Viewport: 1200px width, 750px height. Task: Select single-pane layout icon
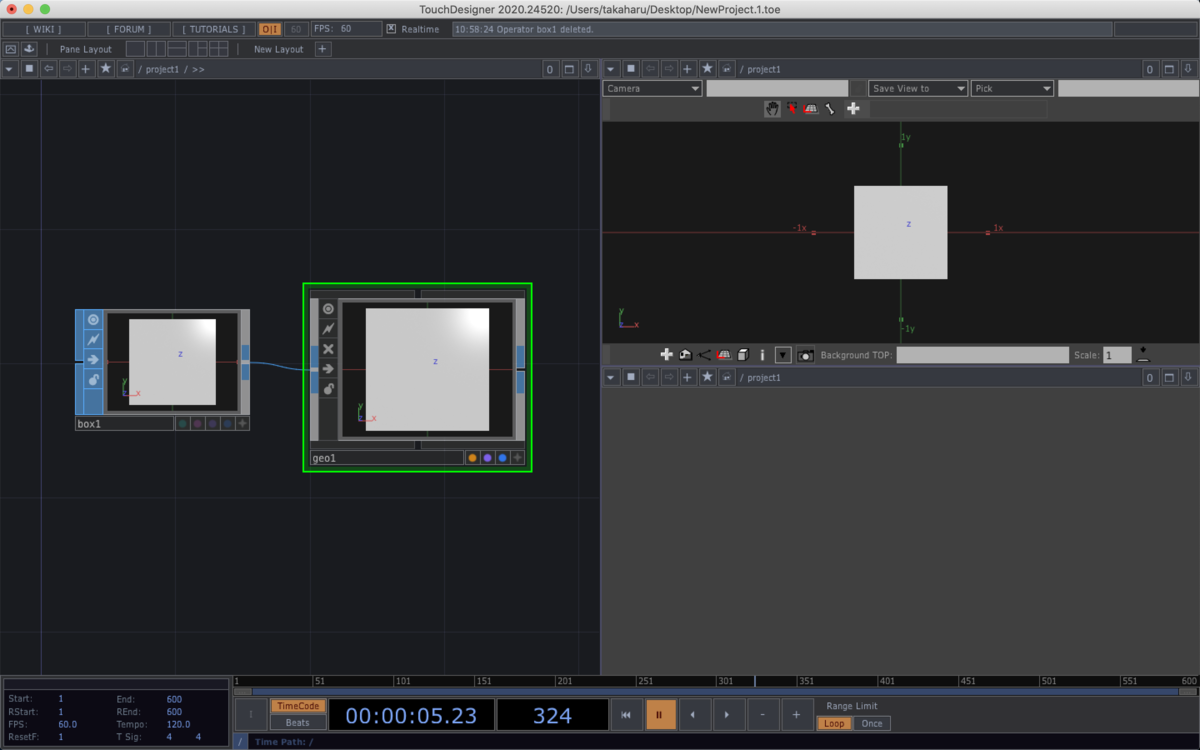point(135,49)
